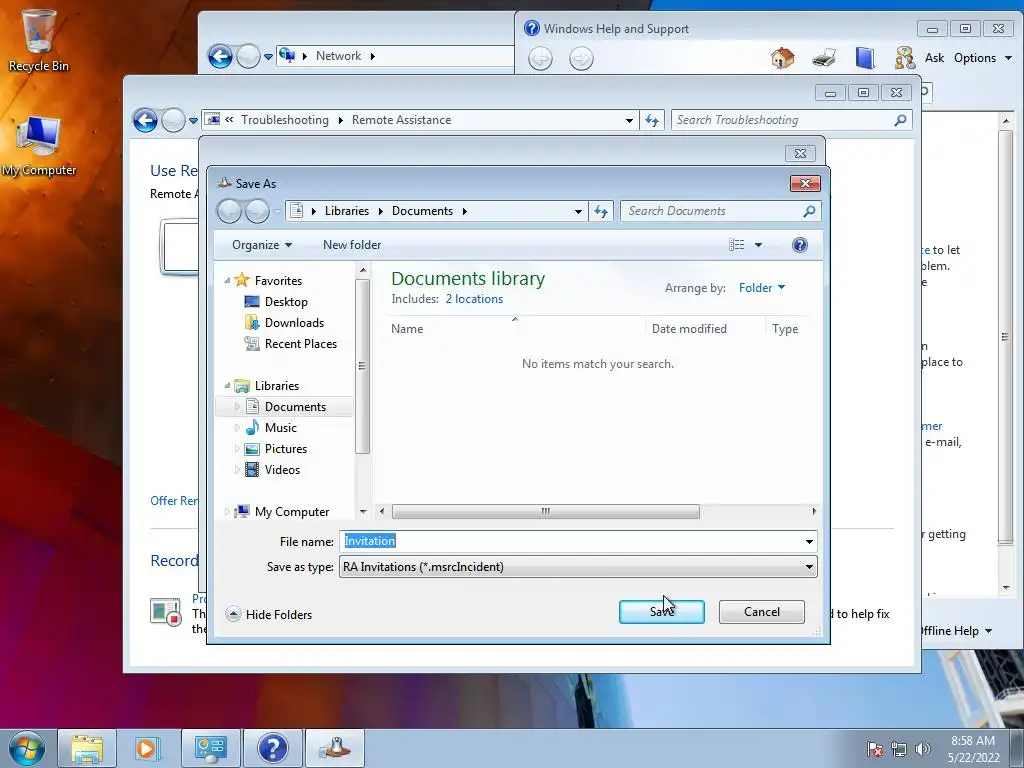
Task: Click Ask in Help and Support
Action: point(934,58)
